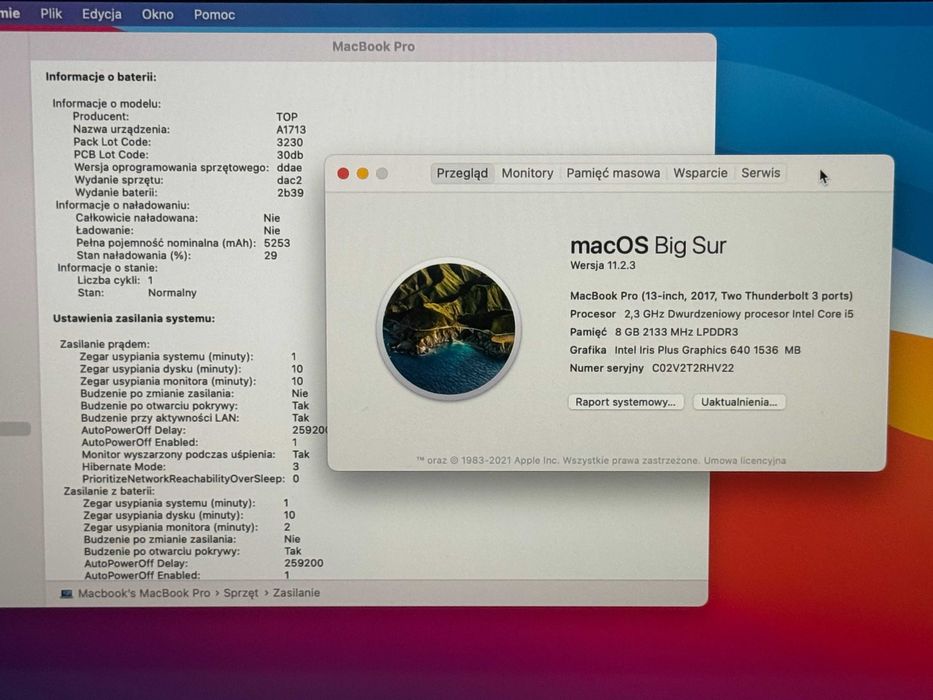
Task: Click the highlighted sidebar item in System Report
Action: coord(15,429)
